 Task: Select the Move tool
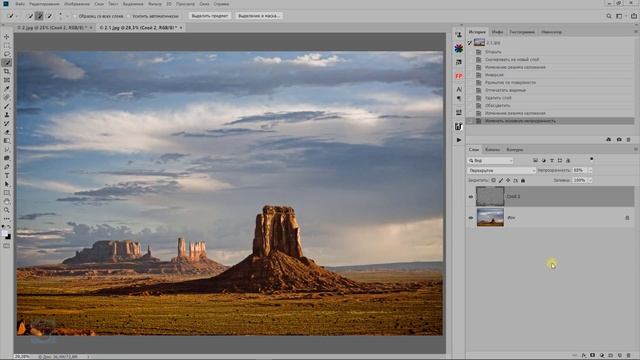(x=7, y=37)
